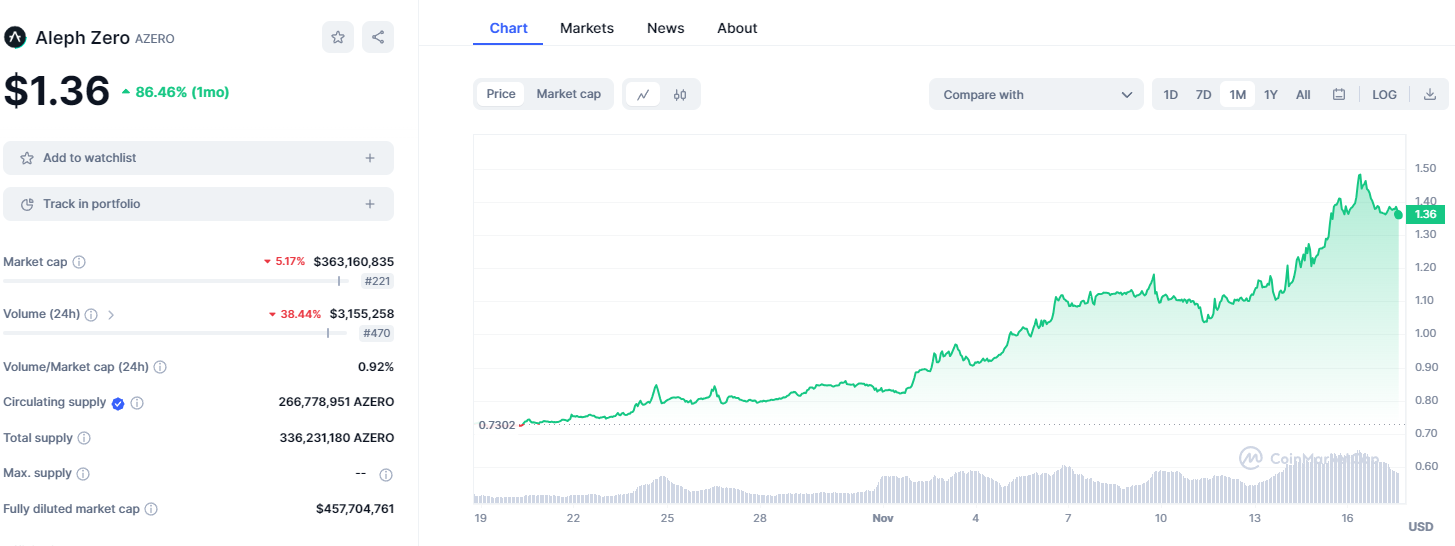The image size is (1455, 546).
Task: Click the 38.44% volume change
Action: [x=300, y=314]
